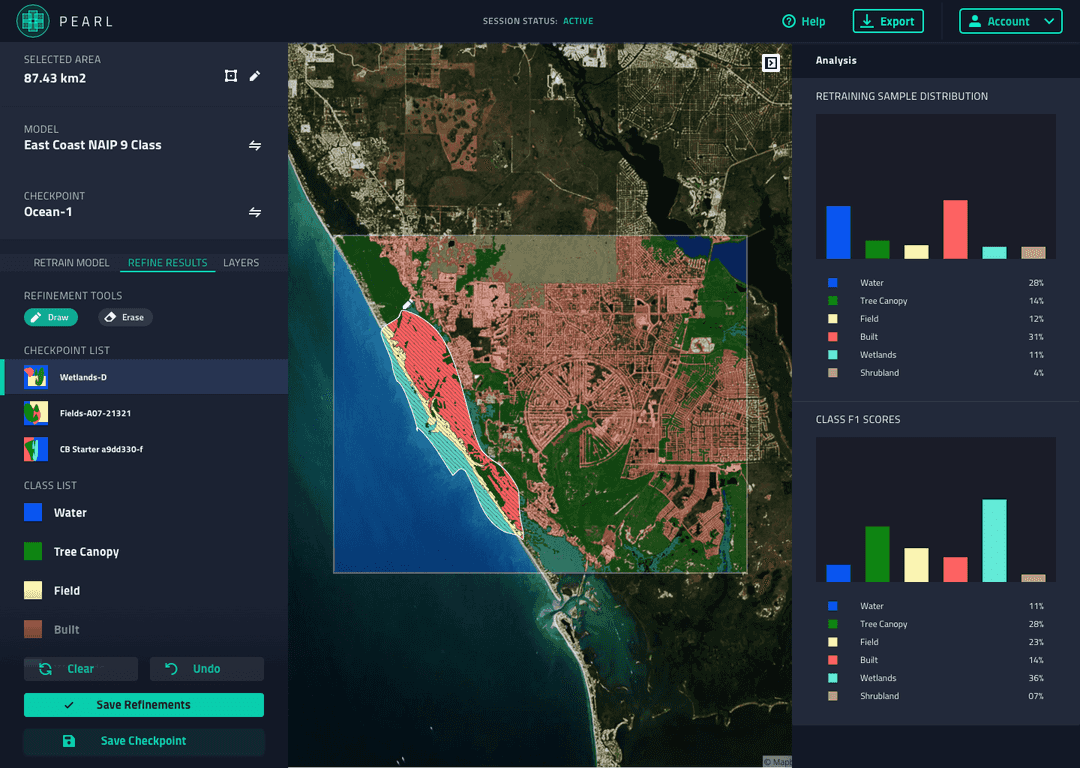
Task: Click the swap icon beside East Coast NAIP model
Action: tap(255, 145)
